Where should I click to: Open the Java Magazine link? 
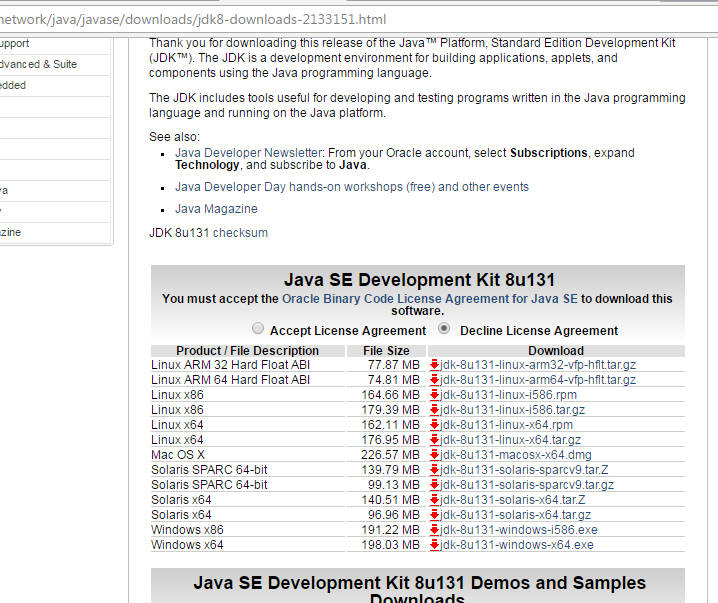pos(216,209)
